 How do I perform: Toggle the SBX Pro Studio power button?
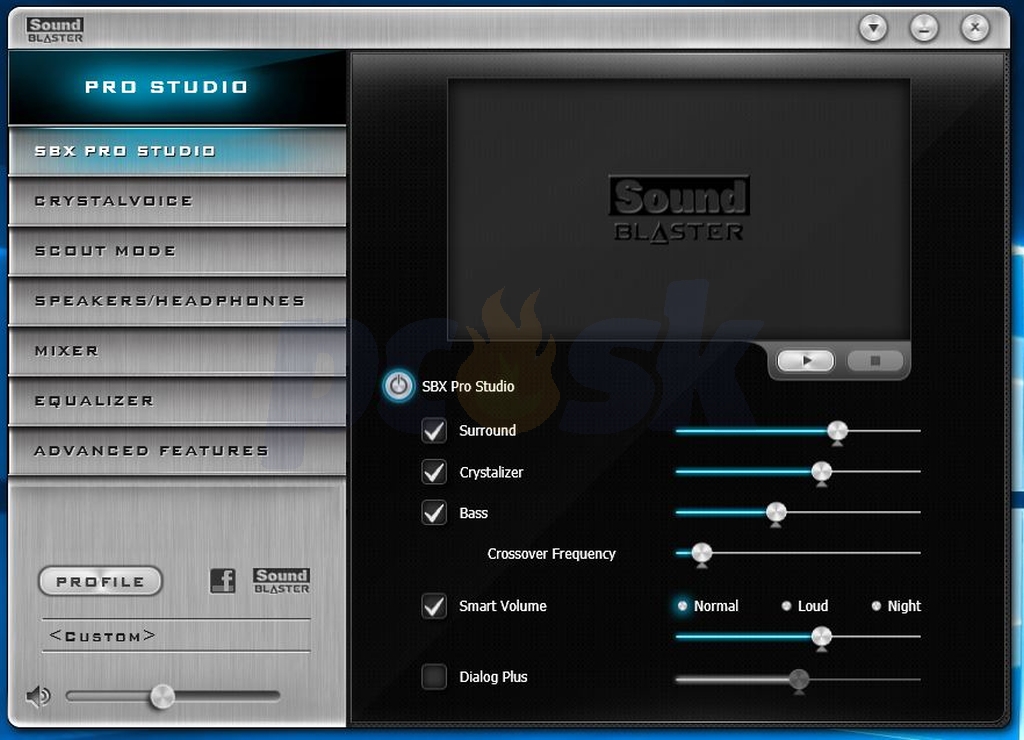click(x=398, y=386)
